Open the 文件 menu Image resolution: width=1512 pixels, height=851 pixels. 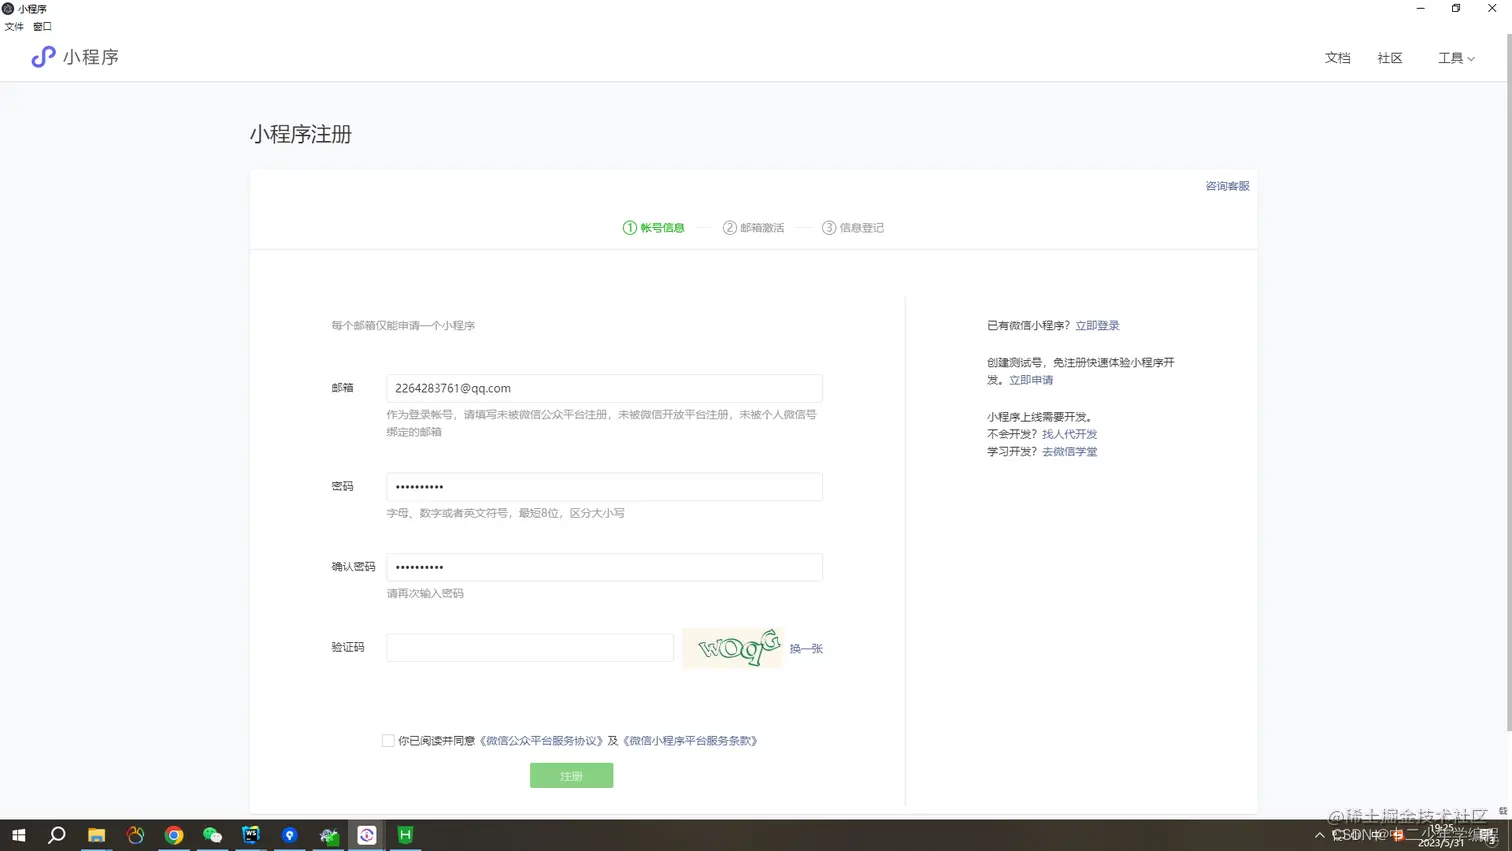point(14,27)
